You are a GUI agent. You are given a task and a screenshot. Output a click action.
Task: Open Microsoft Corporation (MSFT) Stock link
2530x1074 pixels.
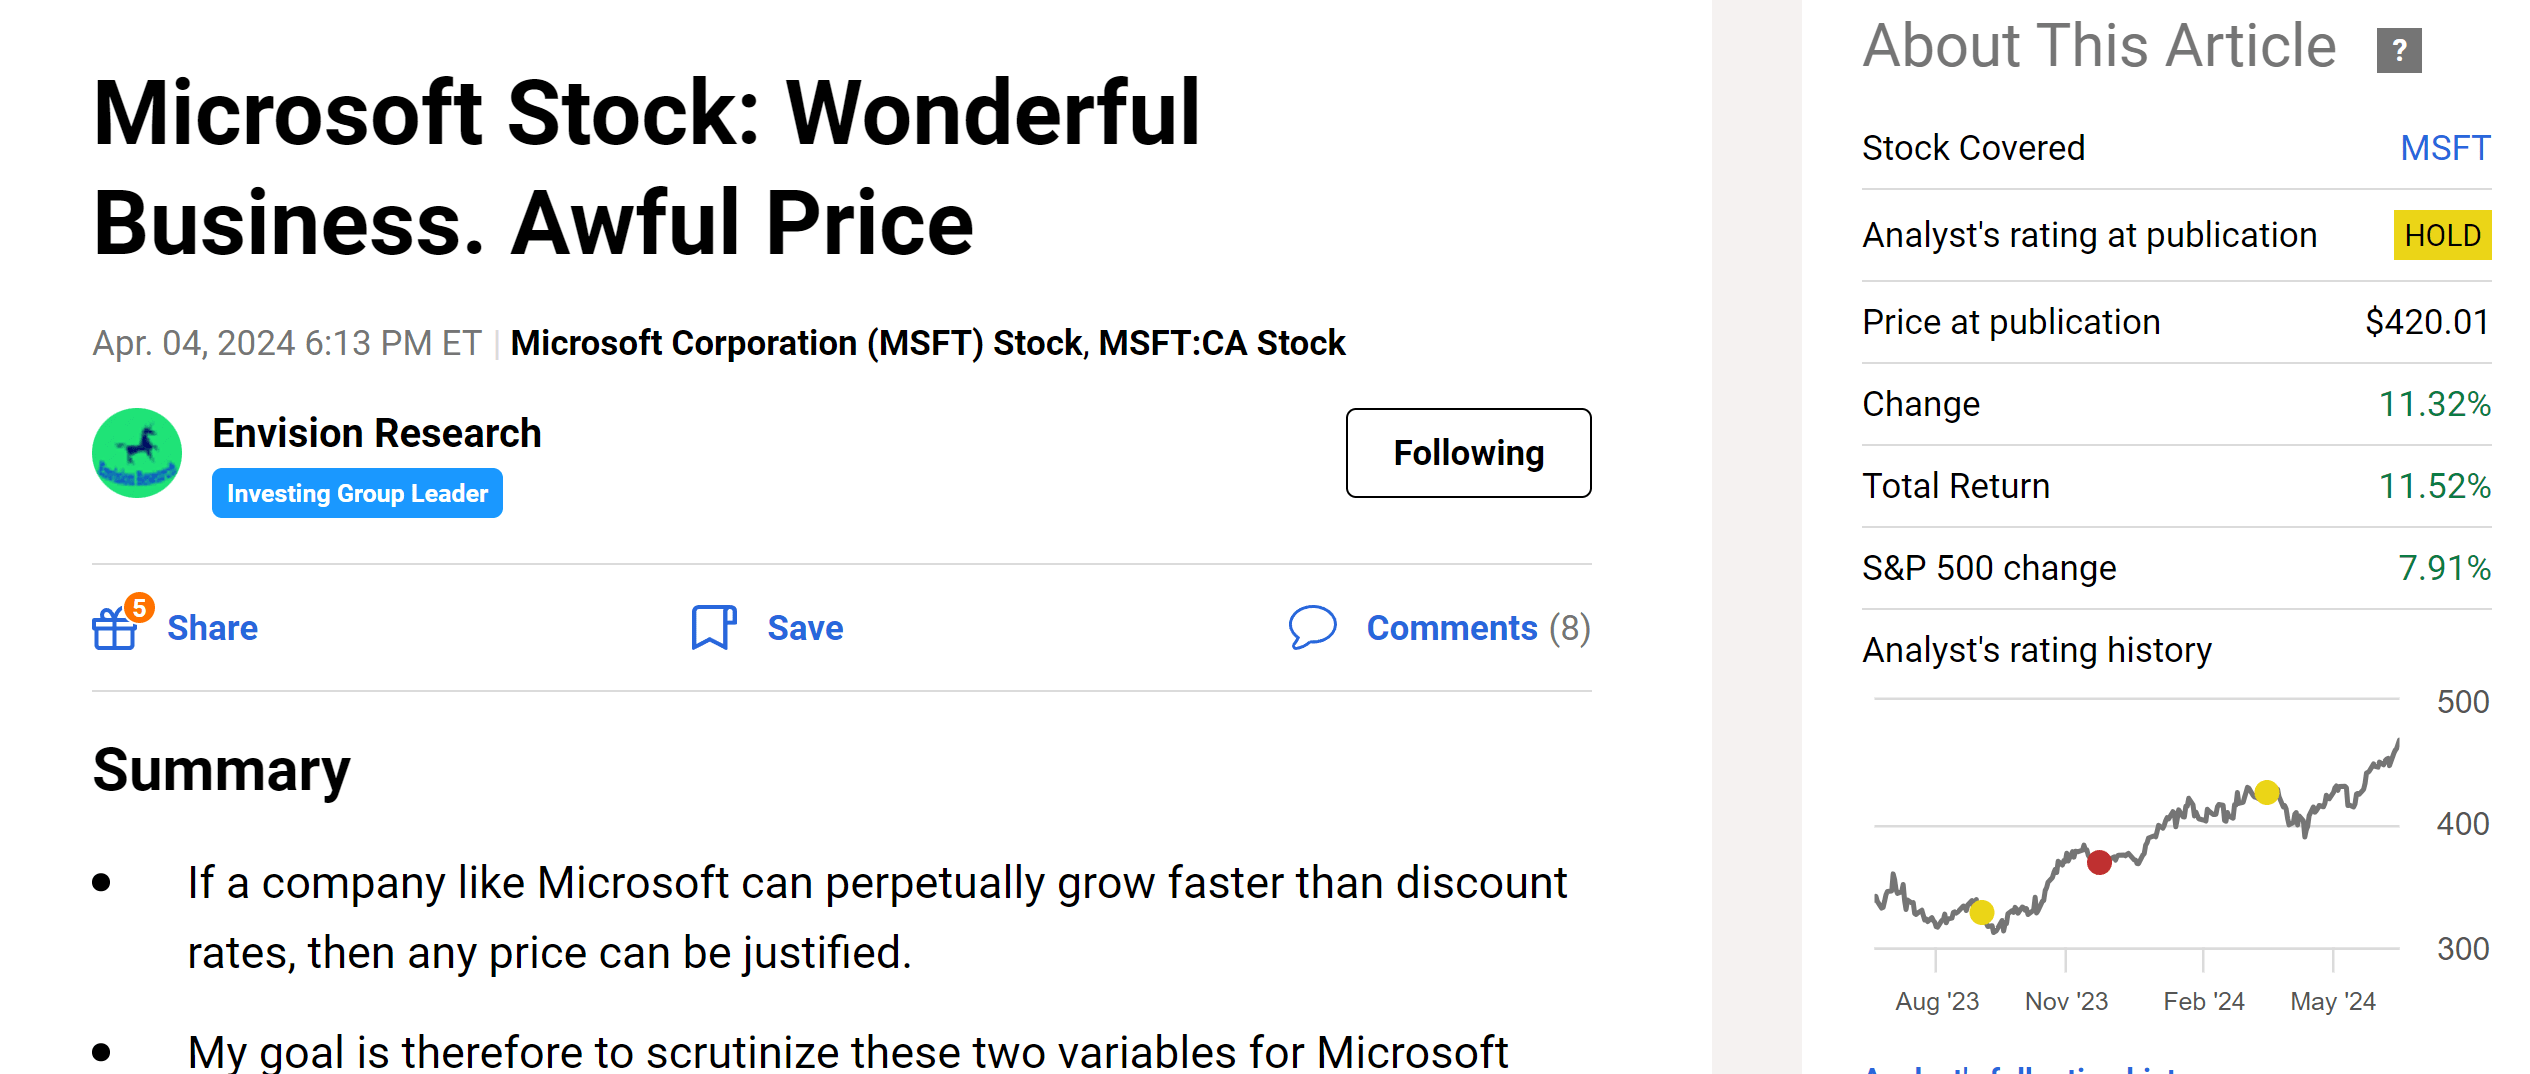pyautogui.click(x=796, y=343)
